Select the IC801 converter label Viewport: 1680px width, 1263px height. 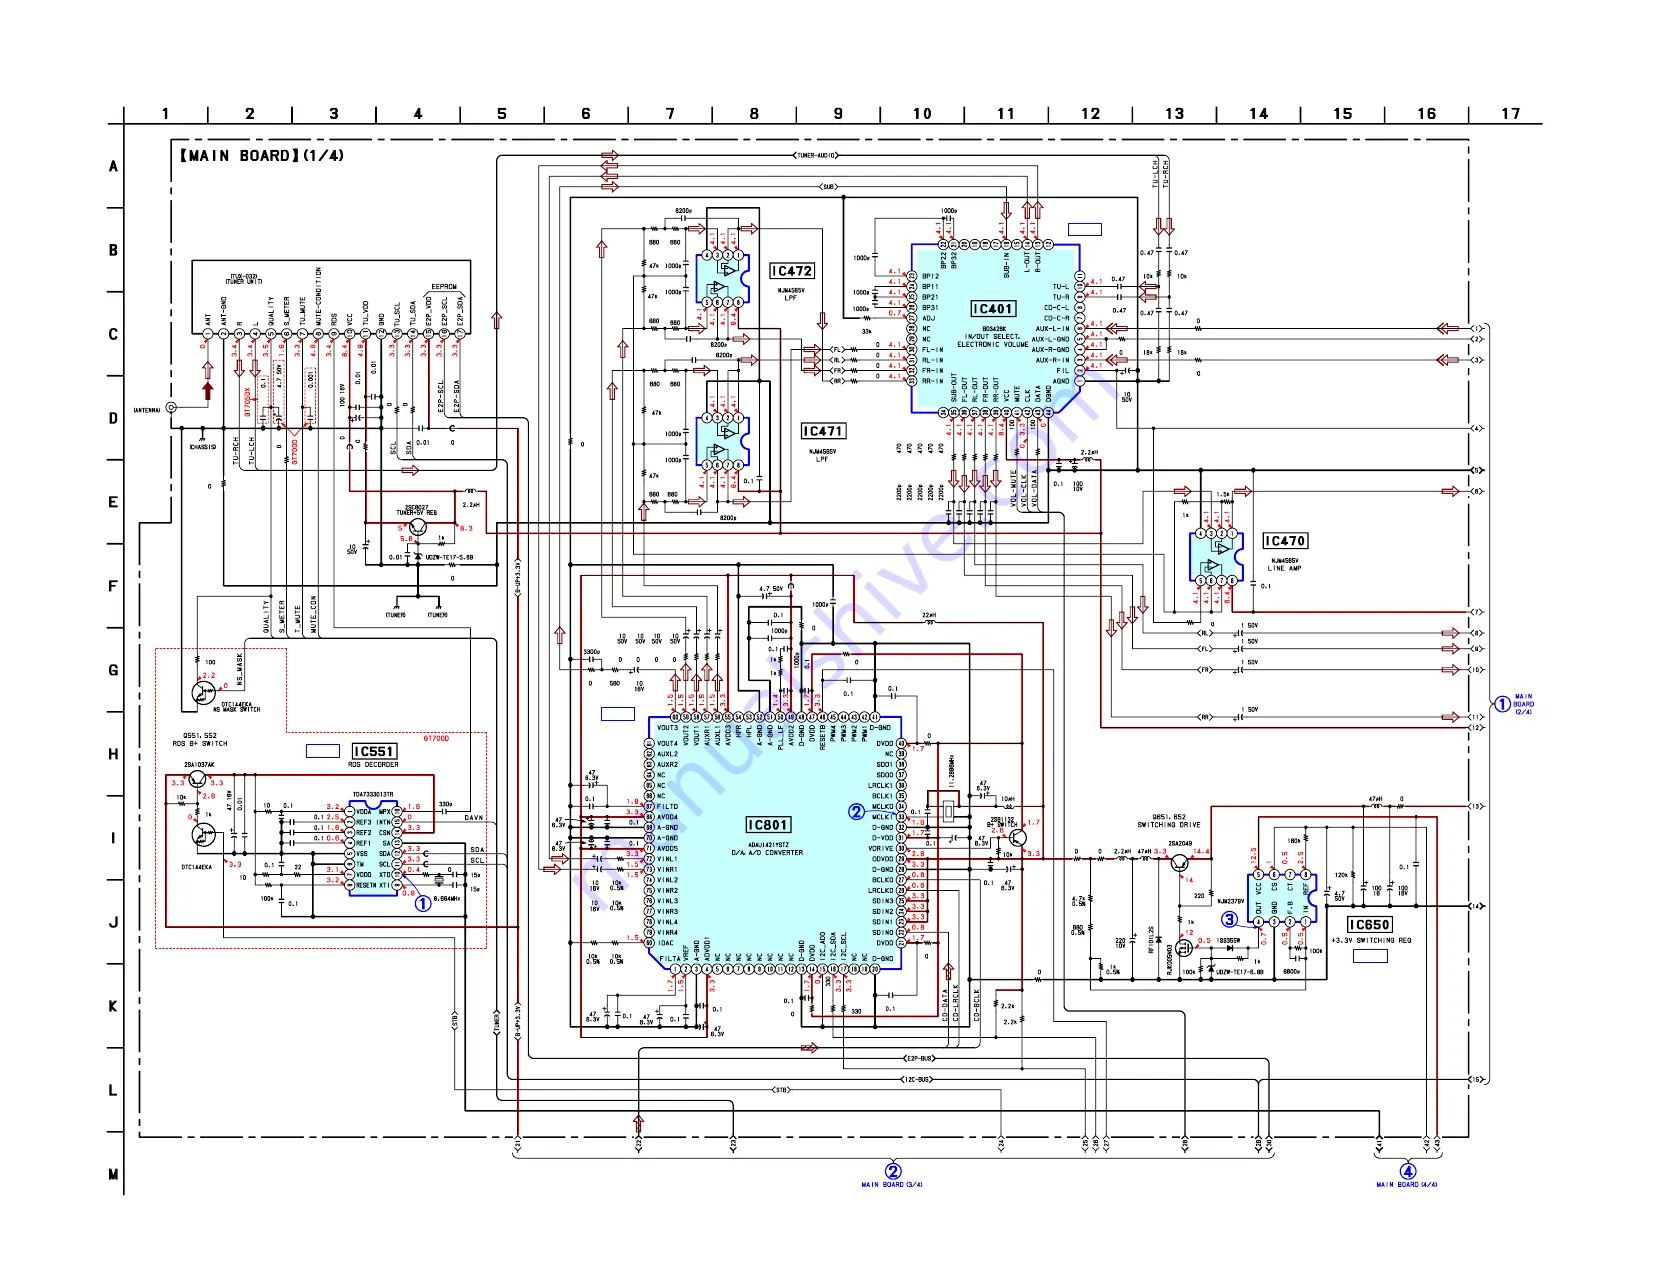(768, 825)
